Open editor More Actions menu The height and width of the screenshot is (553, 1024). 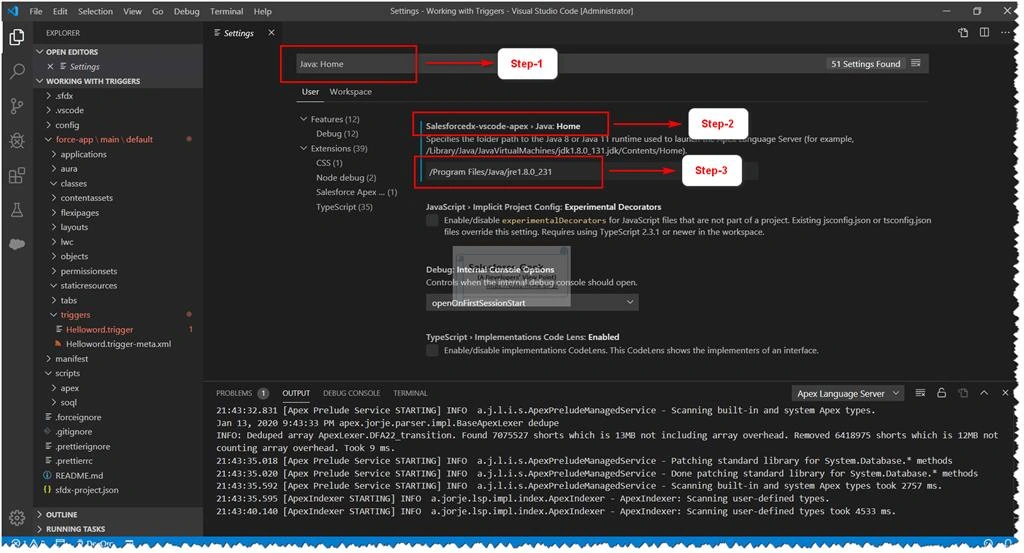tap(1005, 33)
